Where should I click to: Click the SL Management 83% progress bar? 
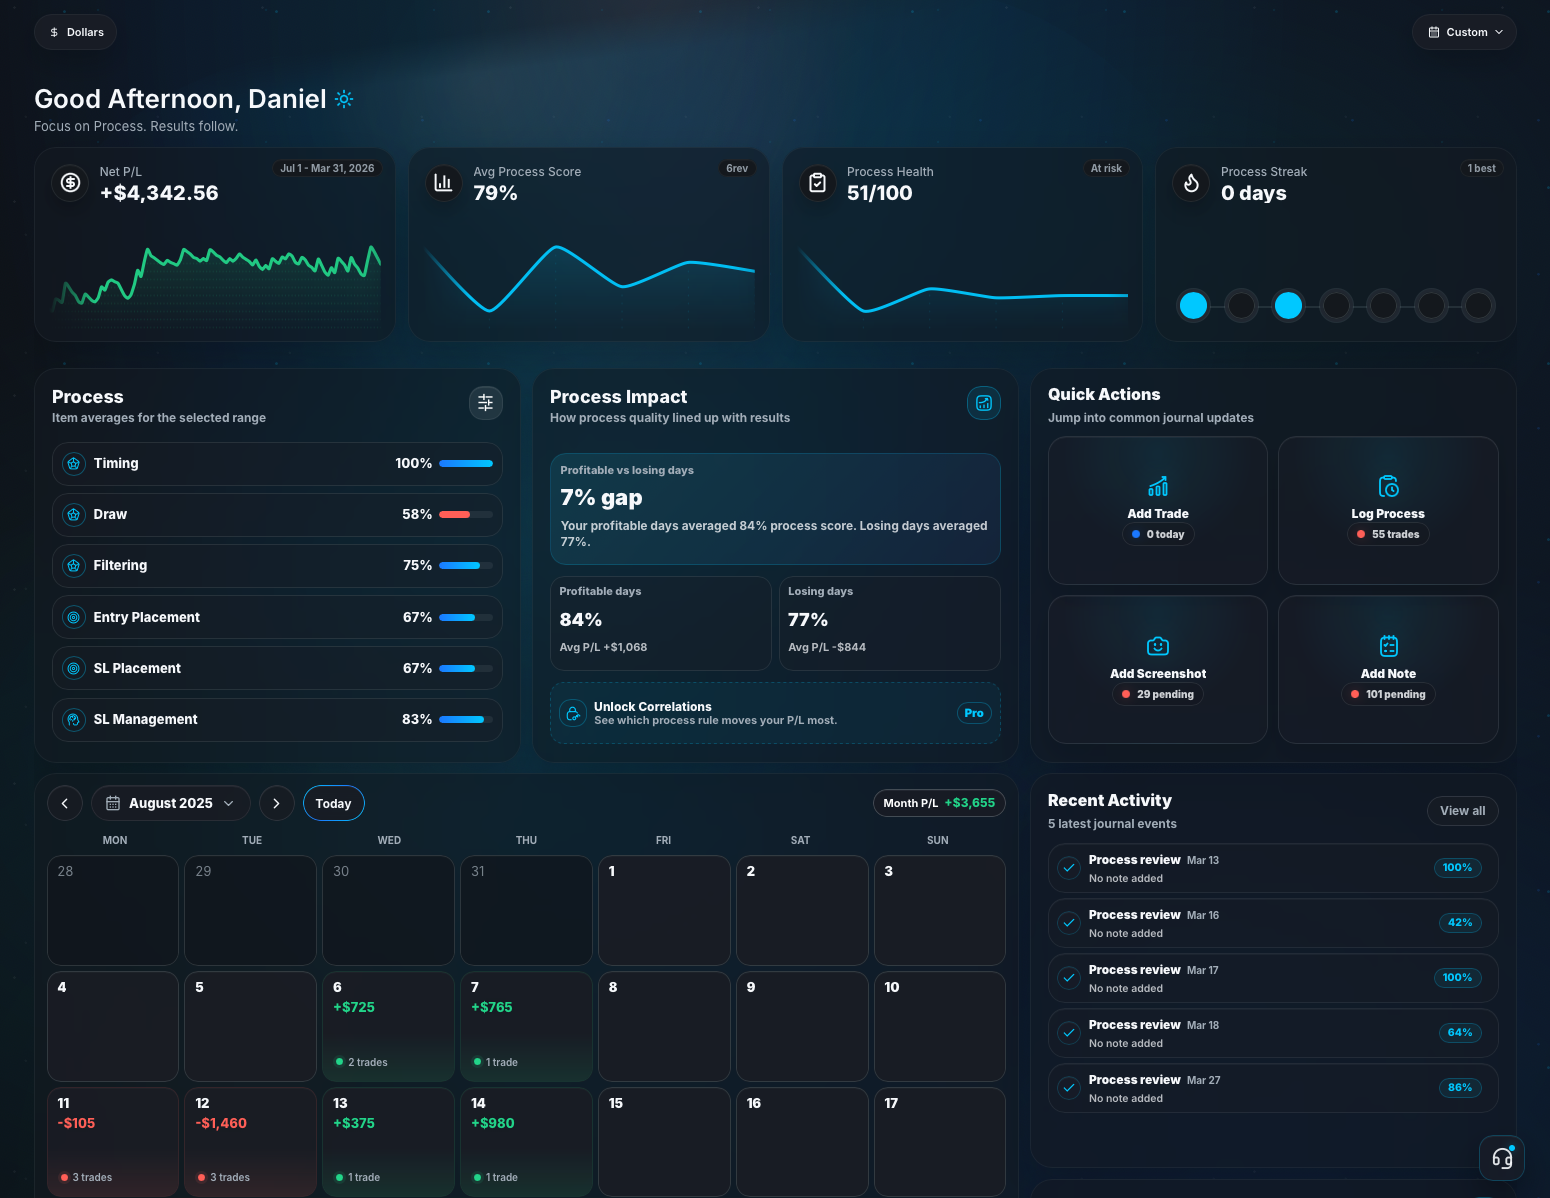[466, 720]
